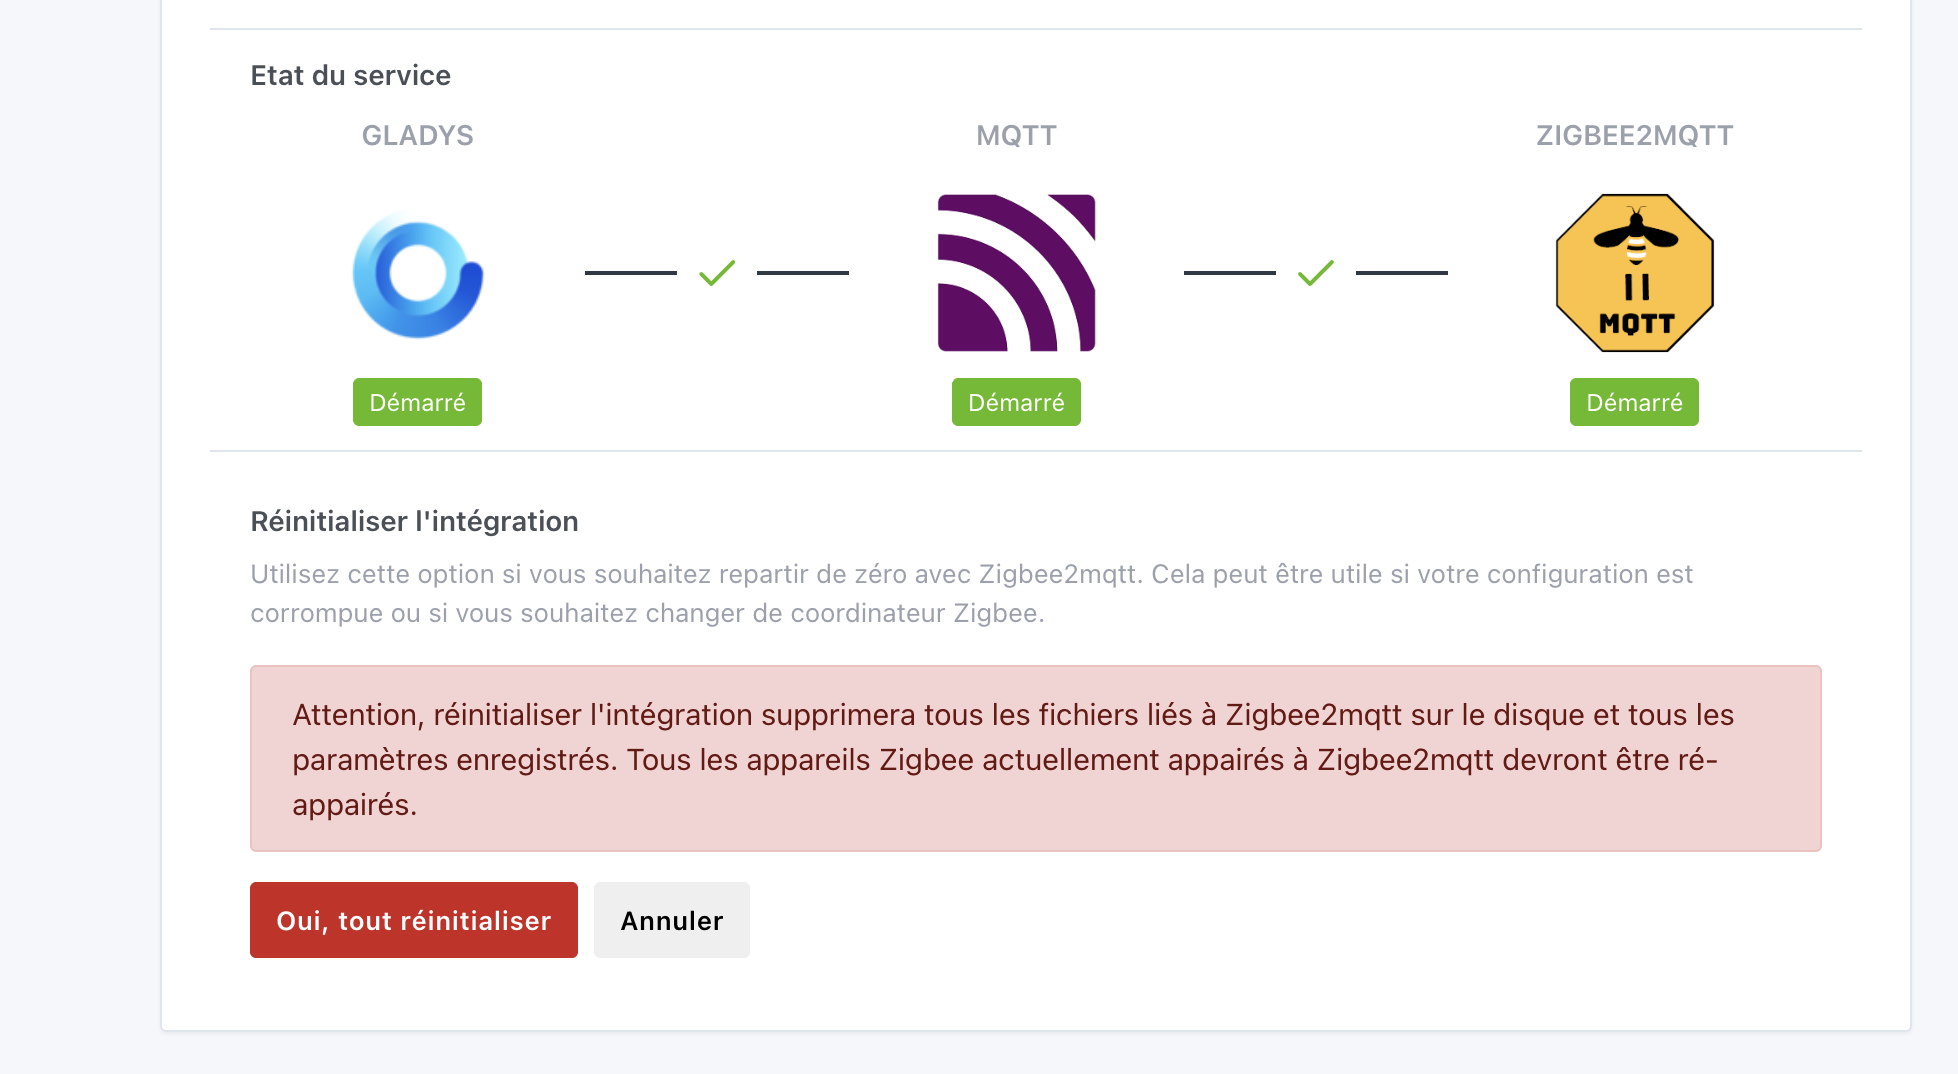Click the Démarré badge under Gladys

coord(417,402)
